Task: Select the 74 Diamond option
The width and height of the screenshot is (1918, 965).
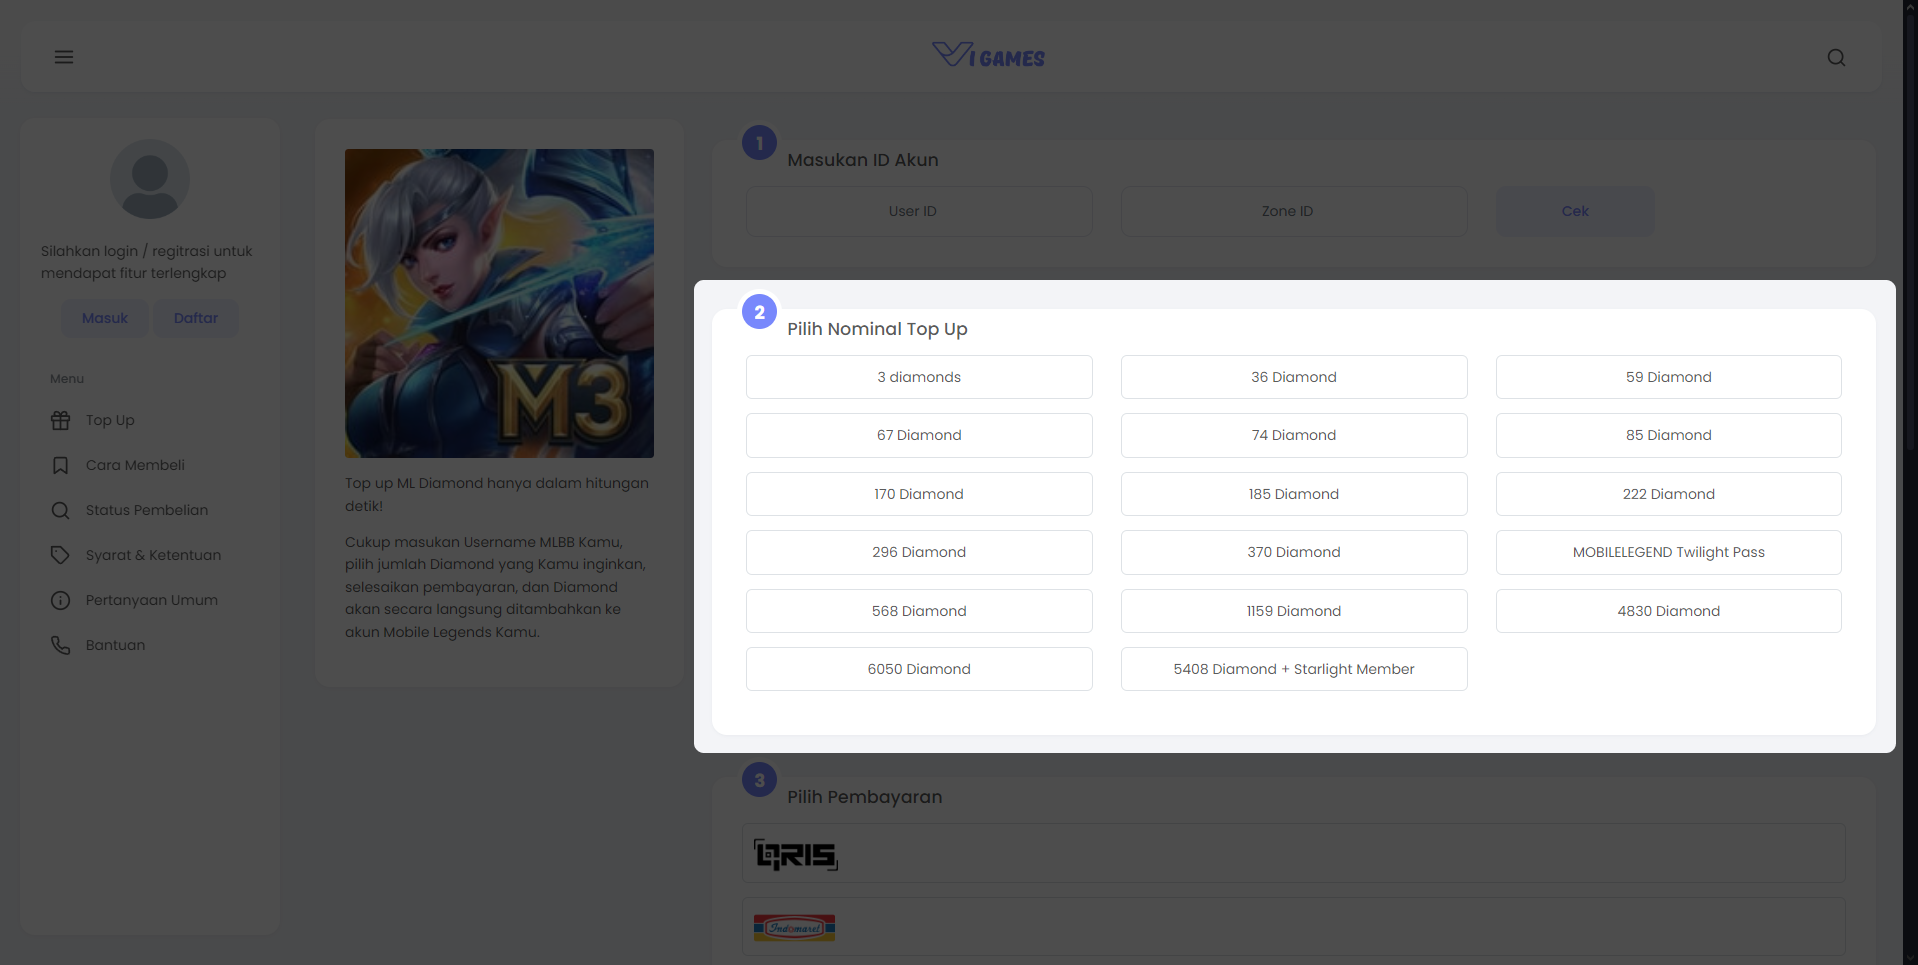Action: (x=1294, y=435)
